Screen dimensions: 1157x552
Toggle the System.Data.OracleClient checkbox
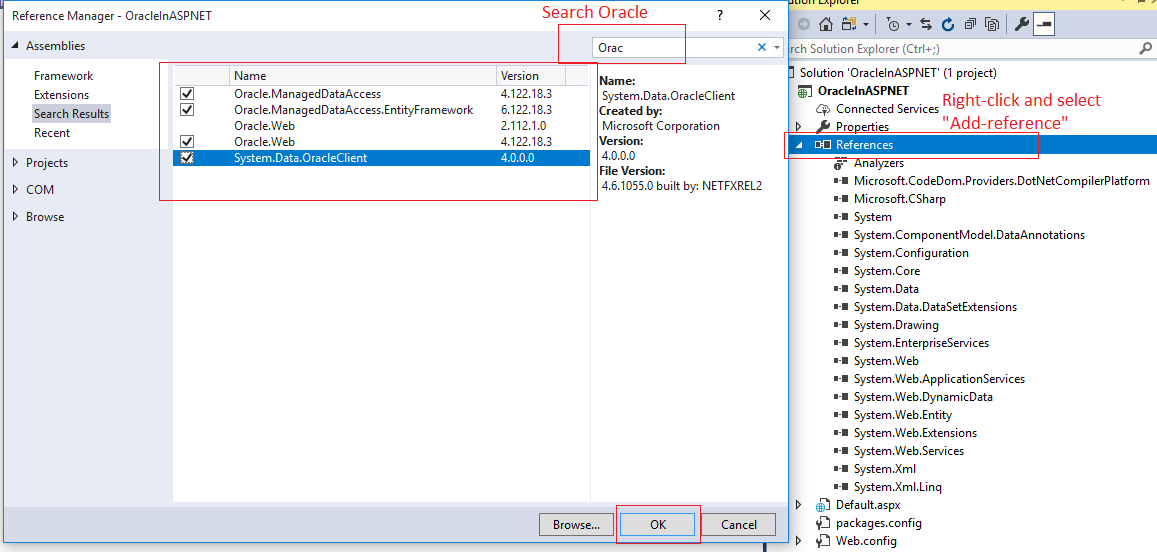(x=187, y=158)
